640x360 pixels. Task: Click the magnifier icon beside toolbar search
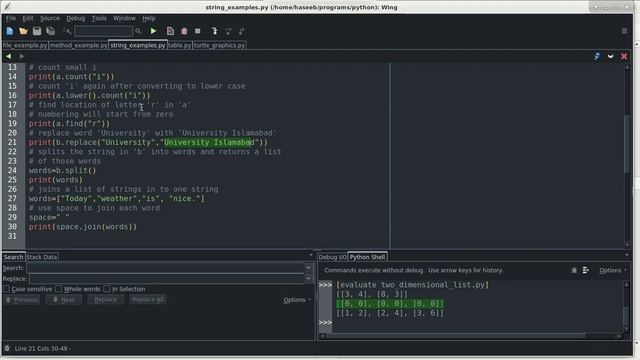[138, 31]
